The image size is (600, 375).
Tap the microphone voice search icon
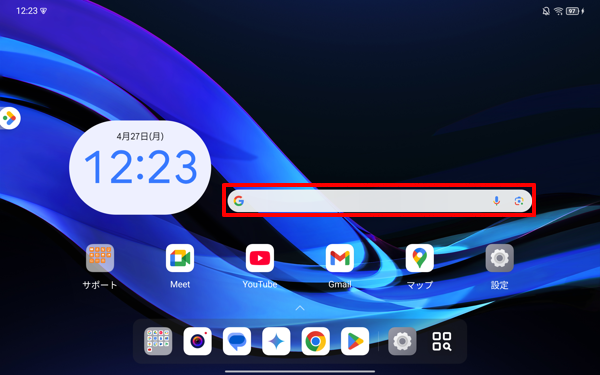tap(496, 201)
